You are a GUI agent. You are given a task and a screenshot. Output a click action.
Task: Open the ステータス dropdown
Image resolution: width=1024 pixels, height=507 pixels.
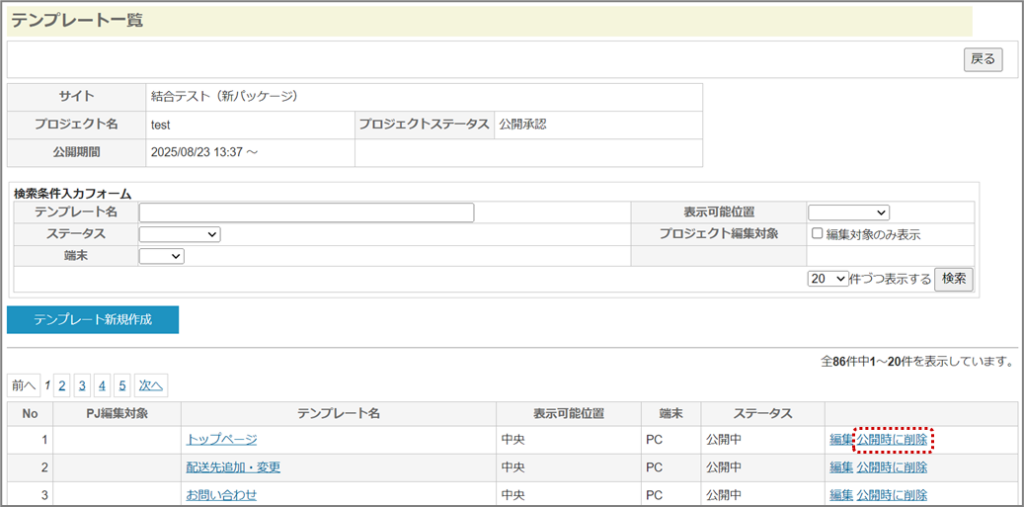pyautogui.click(x=179, y=234)
